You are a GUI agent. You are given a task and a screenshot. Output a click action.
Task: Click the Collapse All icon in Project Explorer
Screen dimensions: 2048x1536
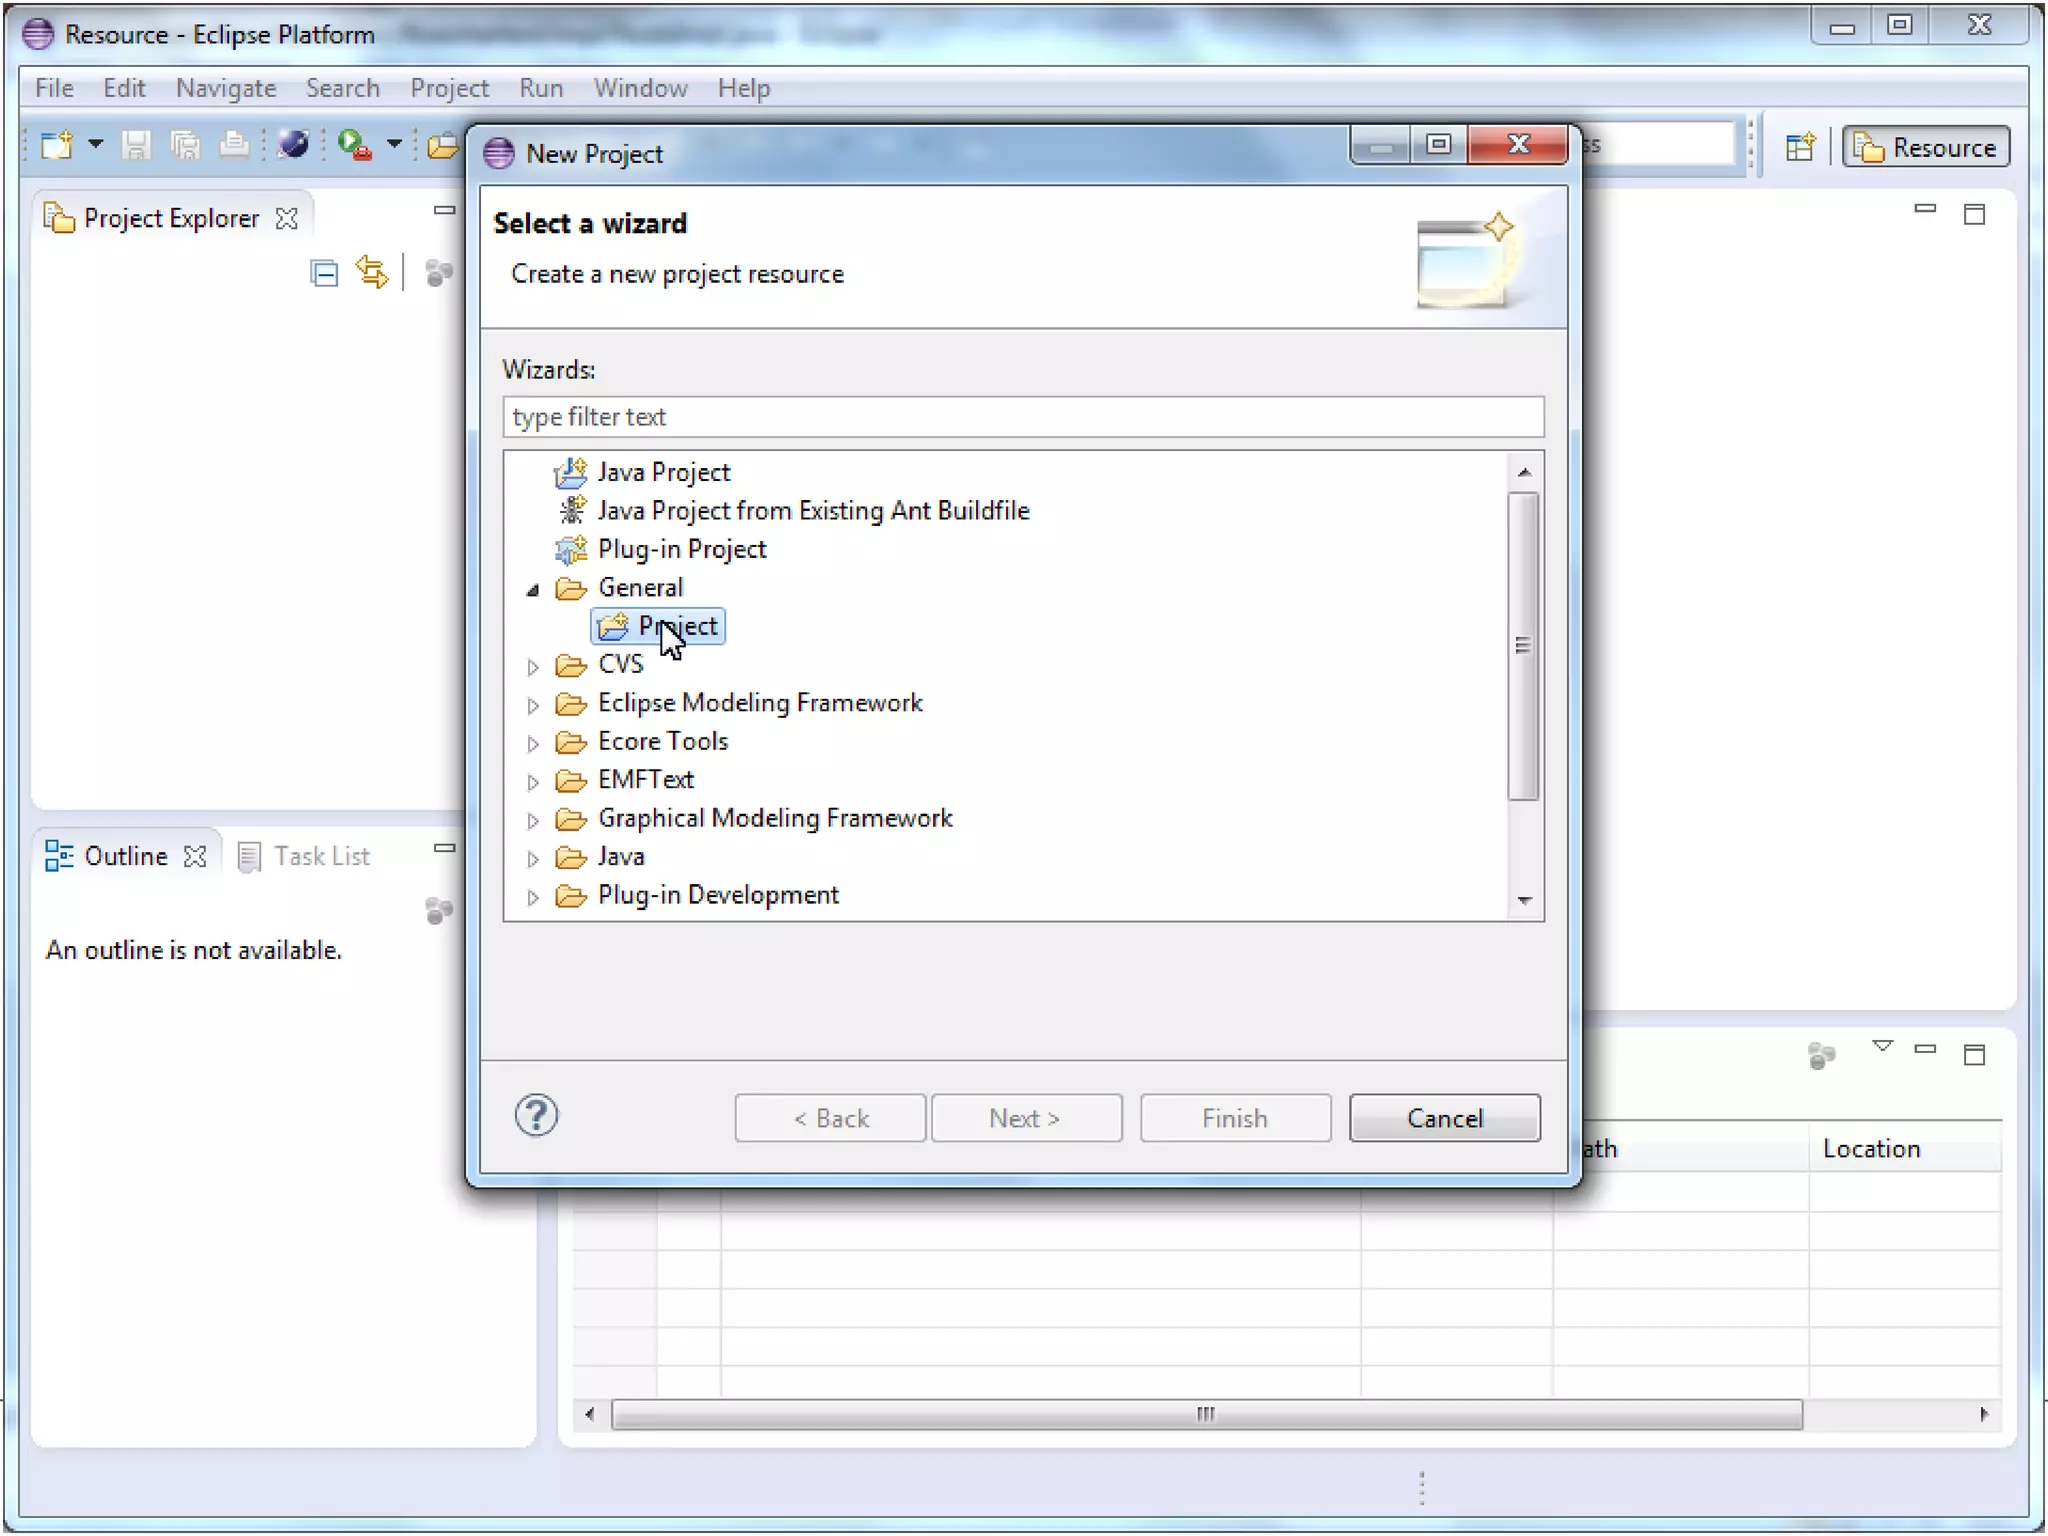coord(324,273)
